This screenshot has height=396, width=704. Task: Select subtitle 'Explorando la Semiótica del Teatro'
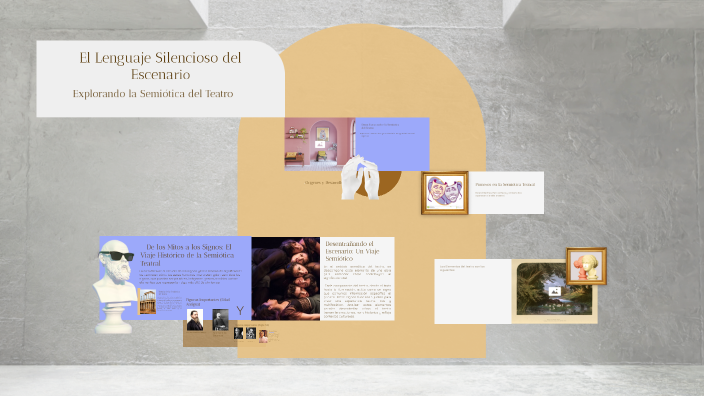point(153,93)
